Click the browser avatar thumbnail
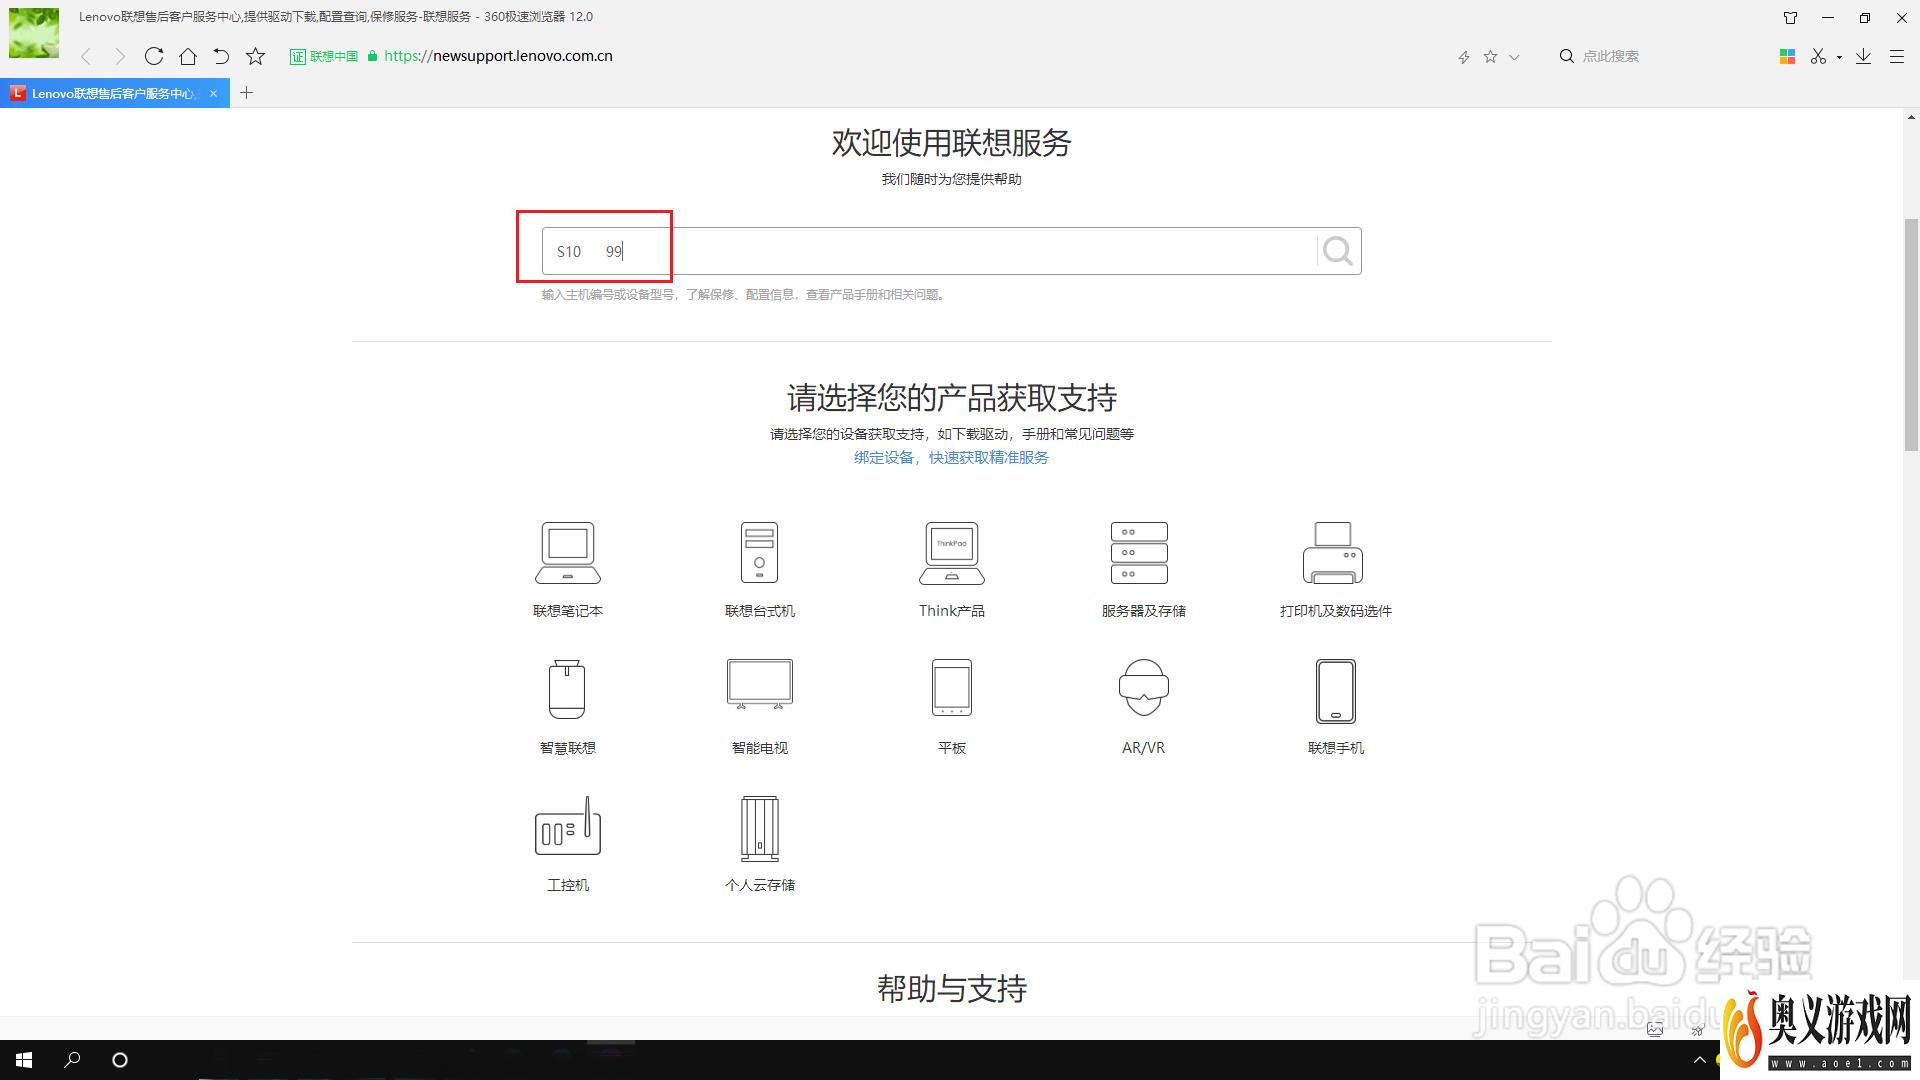This screenshot has height=1080, width=1920. [34, 33]
